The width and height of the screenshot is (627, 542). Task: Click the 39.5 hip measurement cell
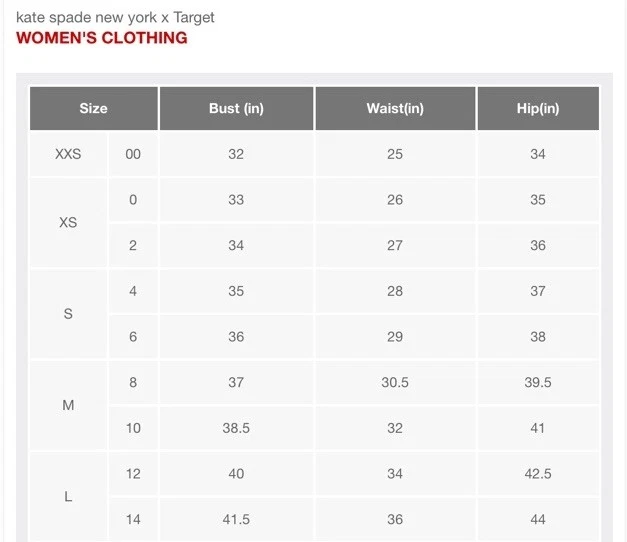(538, 382)
